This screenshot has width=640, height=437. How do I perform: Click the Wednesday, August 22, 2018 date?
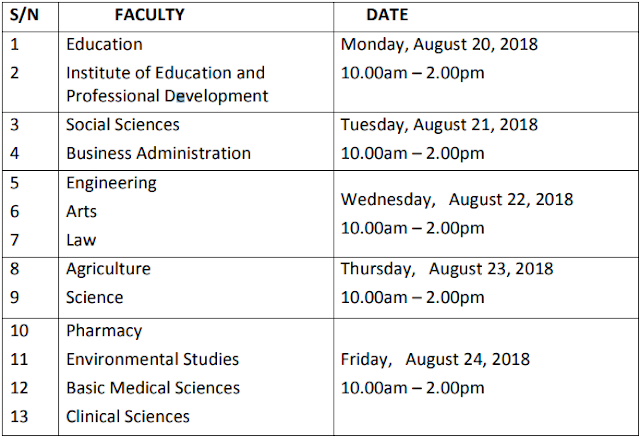(457, 199)
